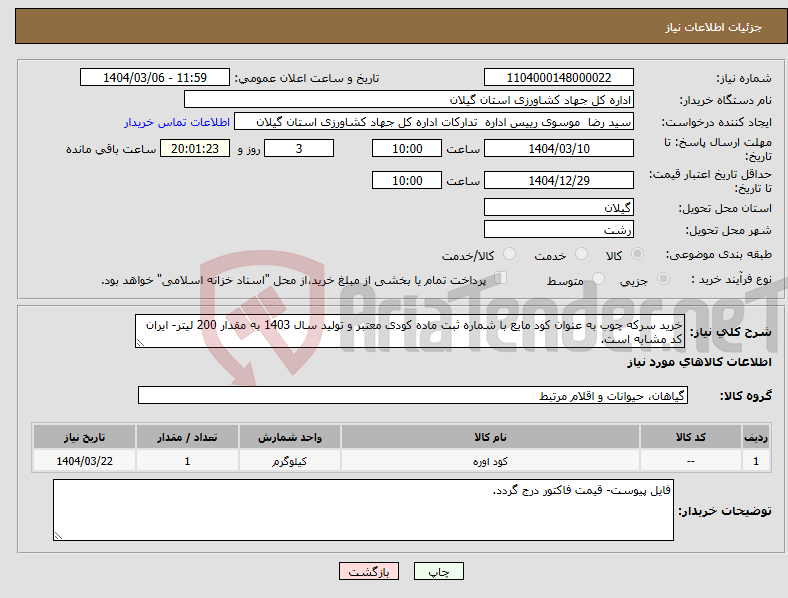This screenshot has height=598, width=788.
Task: Click the announcement date field 1404/03/06 - 11:59
Action: (x=155, y=77)
